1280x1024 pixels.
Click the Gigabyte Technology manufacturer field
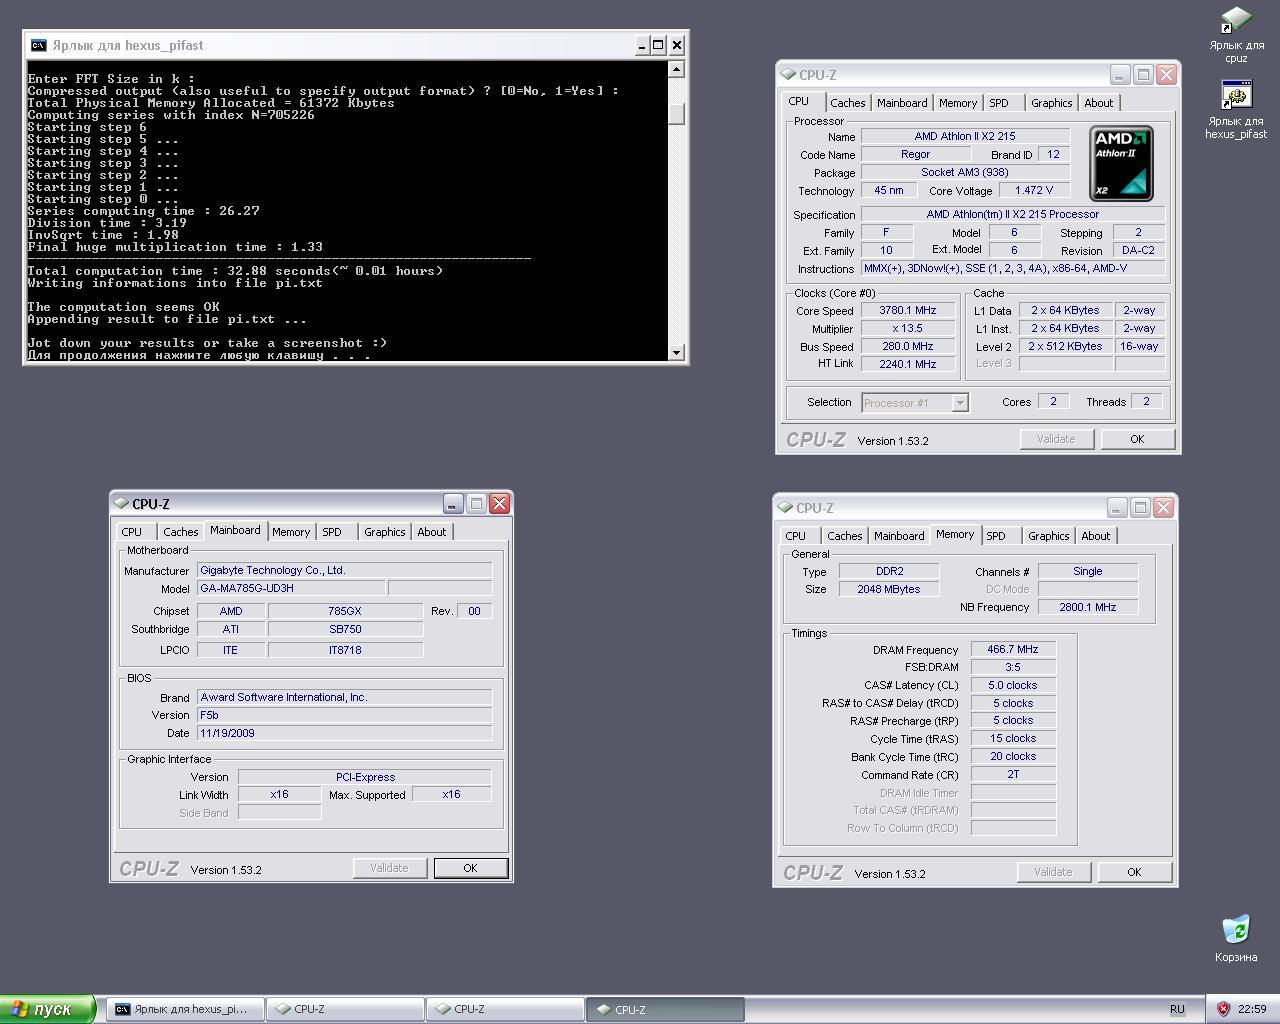pyautogui.click(x=344, y=570)
